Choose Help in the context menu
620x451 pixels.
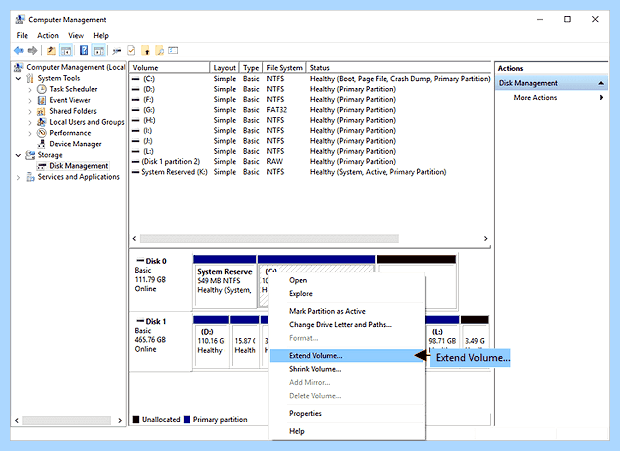click(346, 431)
